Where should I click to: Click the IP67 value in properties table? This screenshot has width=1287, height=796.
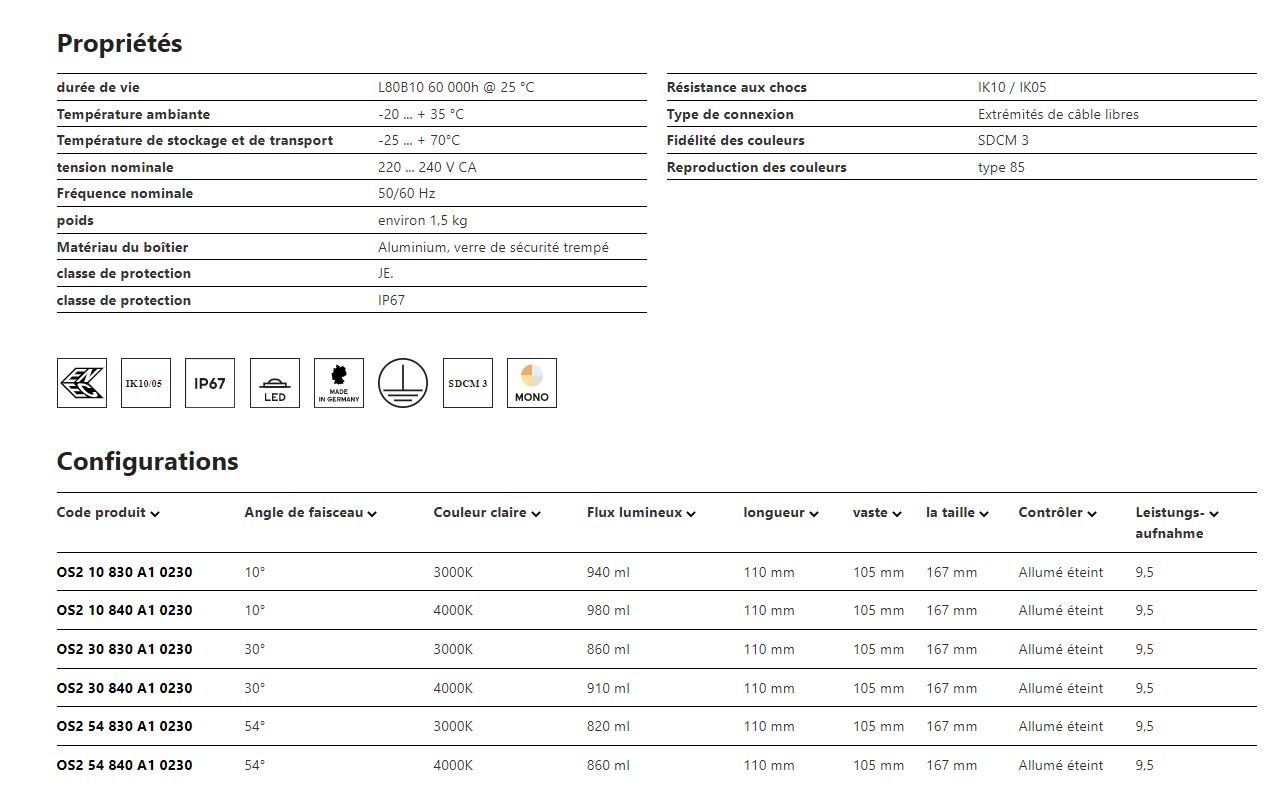click(x=391, y=300)
